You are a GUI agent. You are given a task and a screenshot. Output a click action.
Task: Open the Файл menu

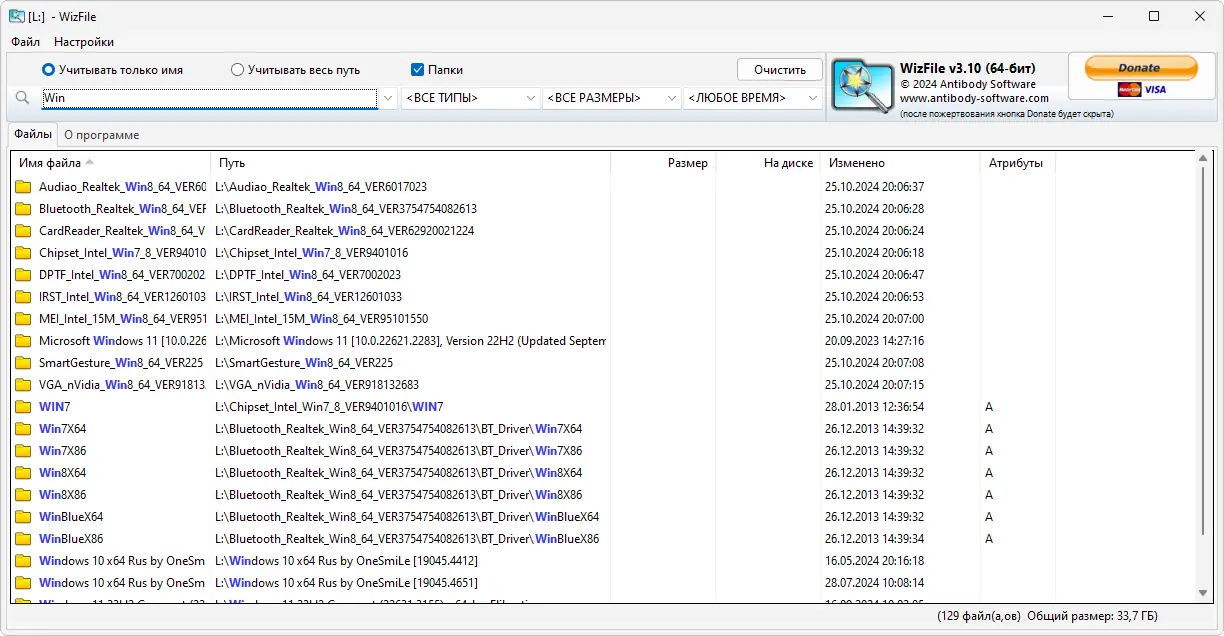[26, 42]
